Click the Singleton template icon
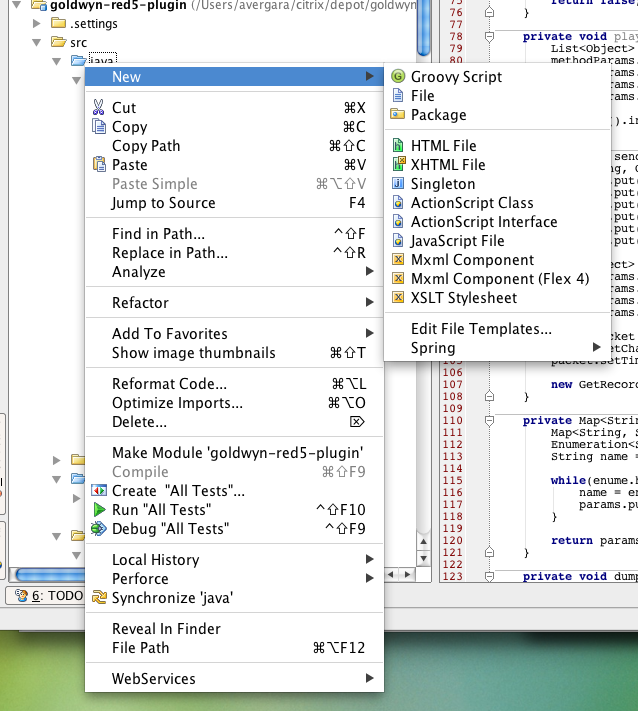Image resolution: width=638 pixels, height=711 pixels. coord(398,183)
